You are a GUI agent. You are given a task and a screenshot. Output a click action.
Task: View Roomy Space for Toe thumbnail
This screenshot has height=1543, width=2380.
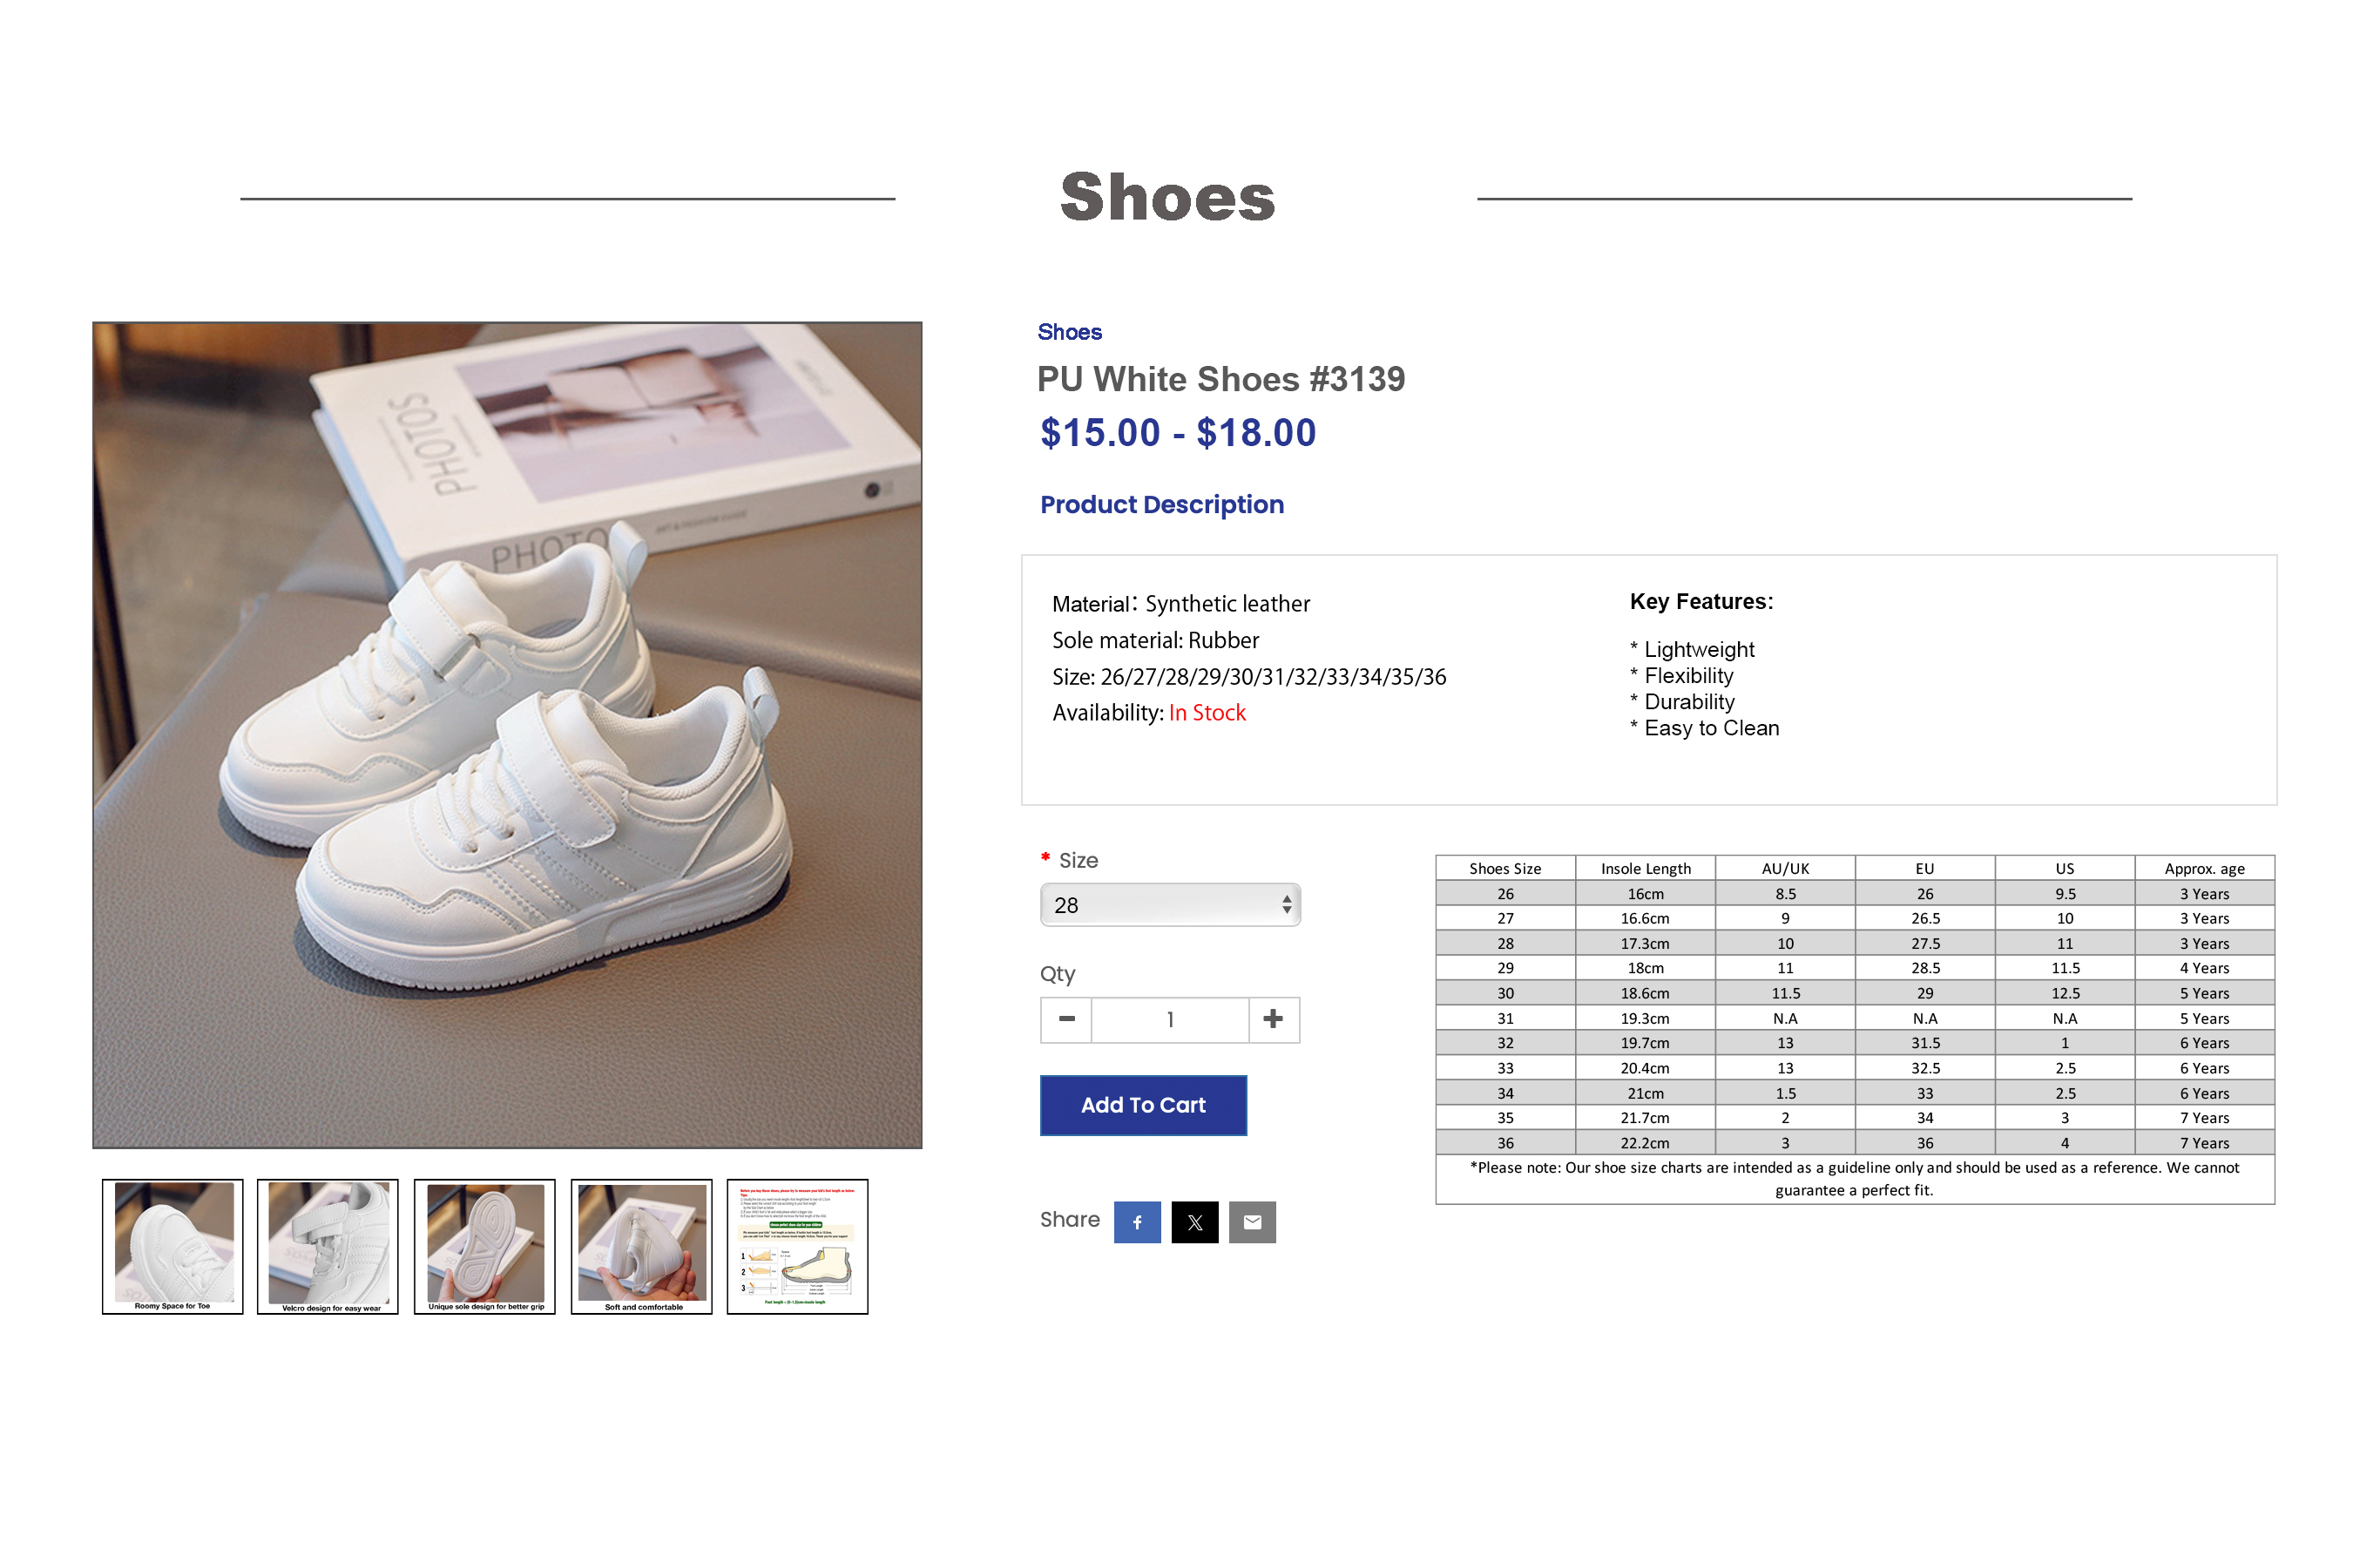pos(173,1246)
